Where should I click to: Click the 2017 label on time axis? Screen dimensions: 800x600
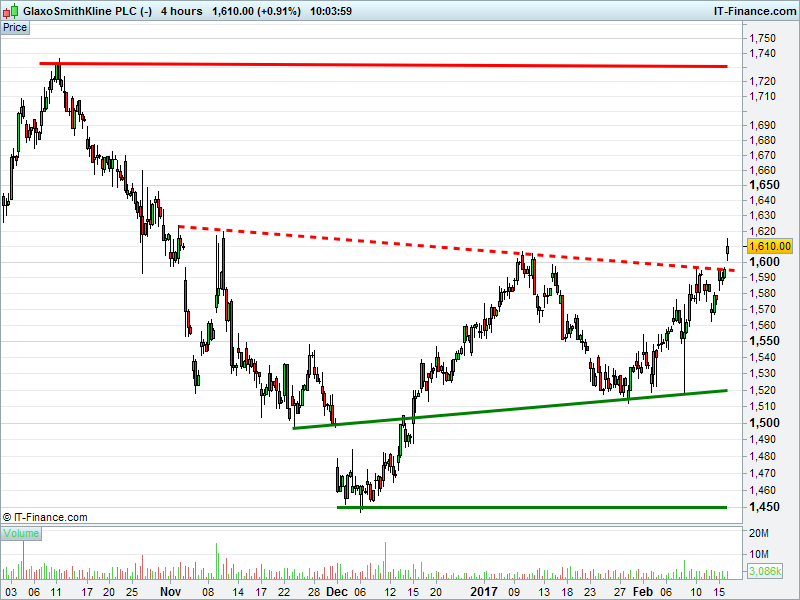tap(484, 592)
